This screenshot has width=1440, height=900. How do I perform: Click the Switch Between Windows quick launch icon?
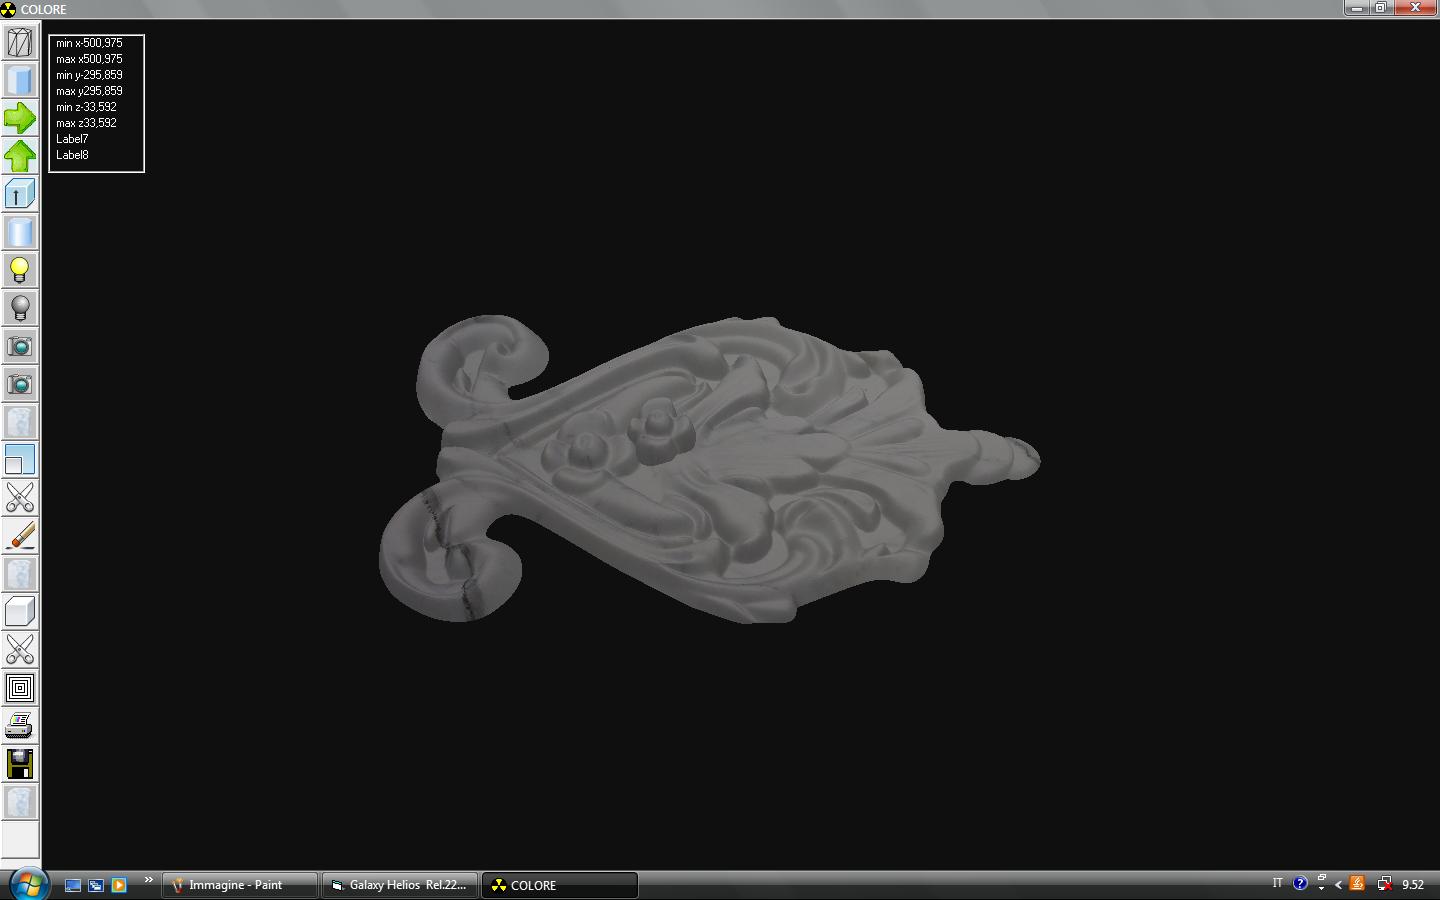coord(96,885)
